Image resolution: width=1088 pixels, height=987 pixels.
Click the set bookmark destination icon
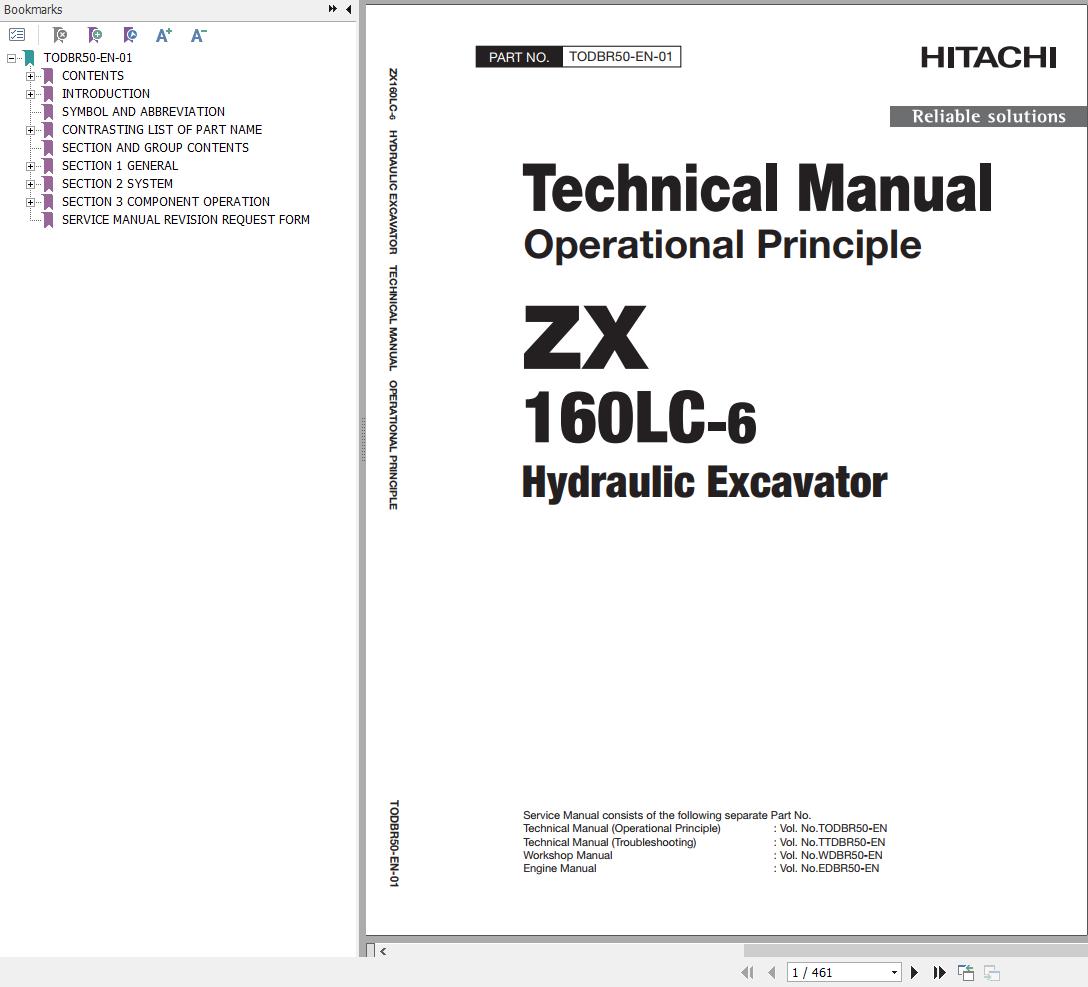(x=130, y=35)
